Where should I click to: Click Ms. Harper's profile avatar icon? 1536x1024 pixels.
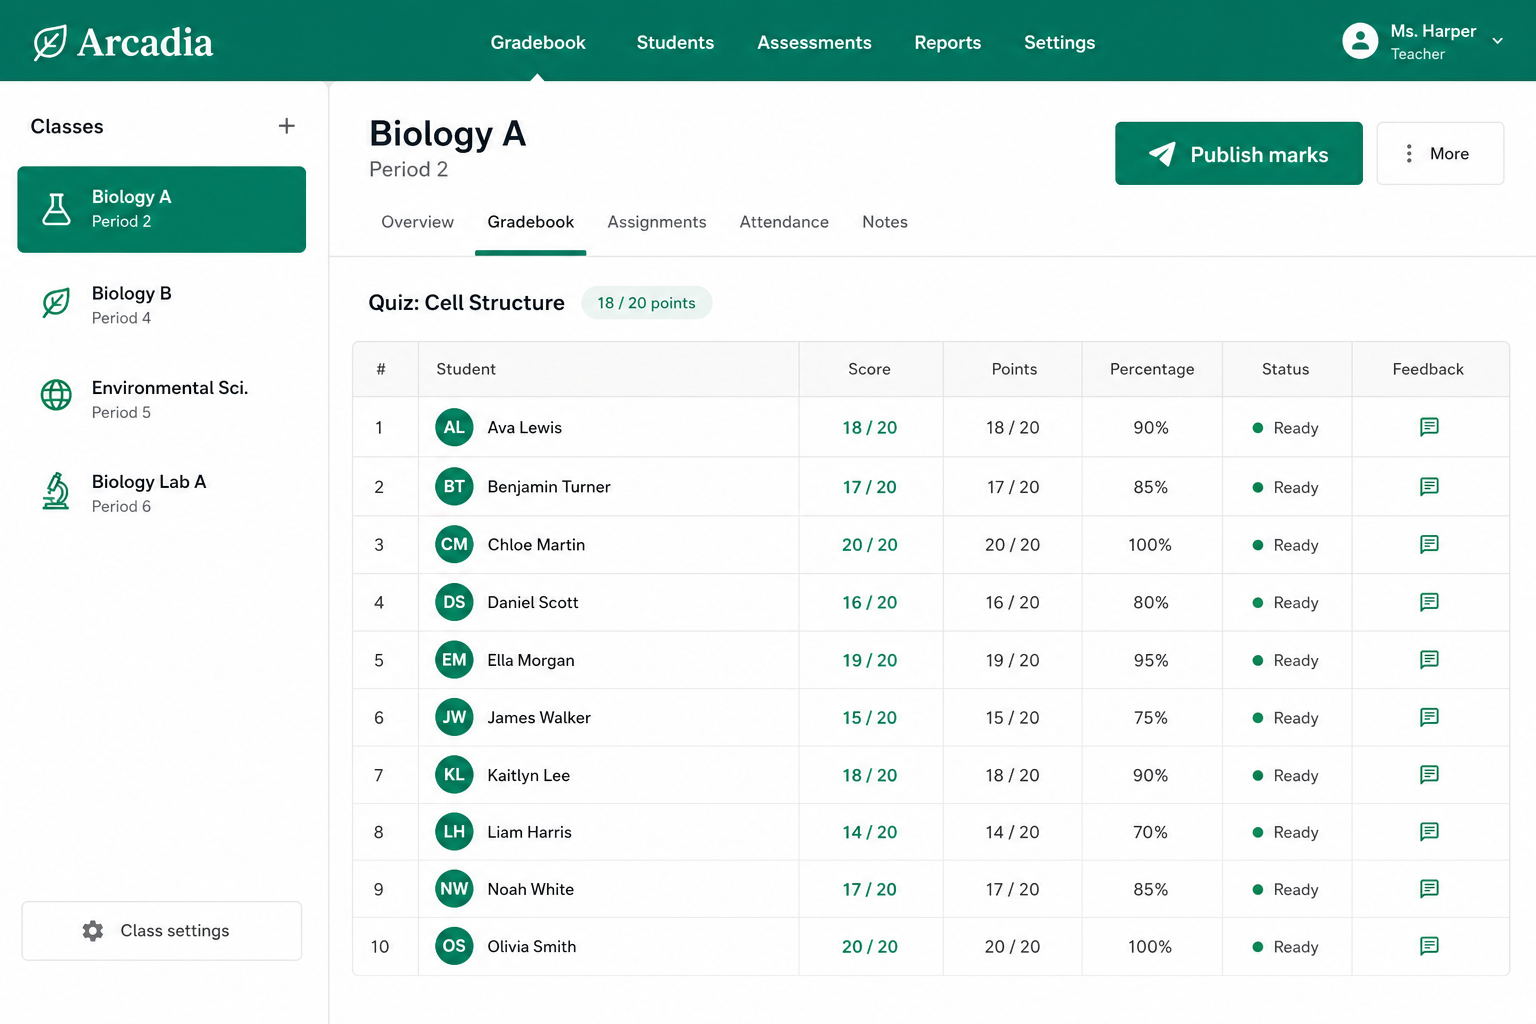pyautogui.click(x=1360, y=41)
